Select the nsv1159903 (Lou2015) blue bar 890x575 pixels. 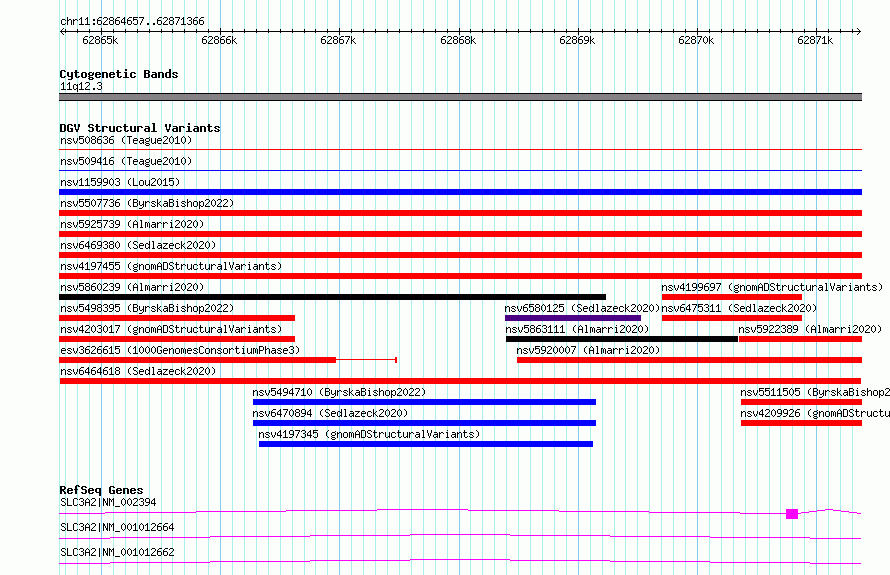pyautogui.click(x=460, y=192)
